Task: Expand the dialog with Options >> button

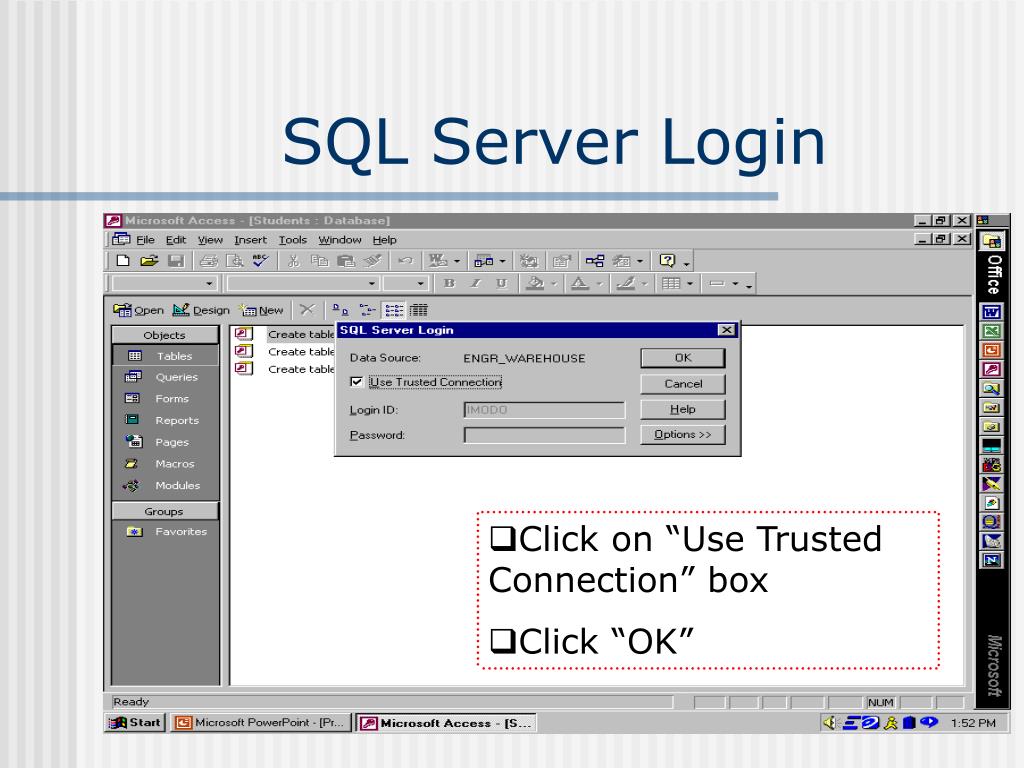Action: click(682, 435)
